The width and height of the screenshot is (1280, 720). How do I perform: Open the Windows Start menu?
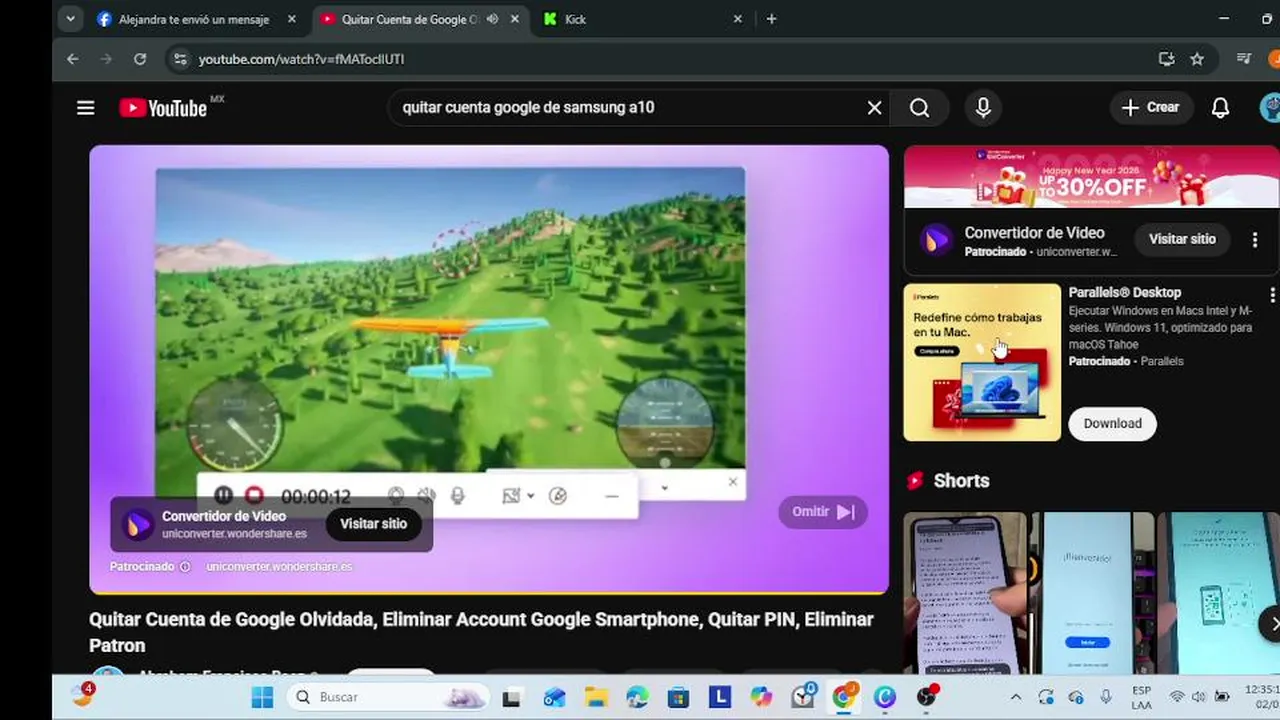(262, 697)
